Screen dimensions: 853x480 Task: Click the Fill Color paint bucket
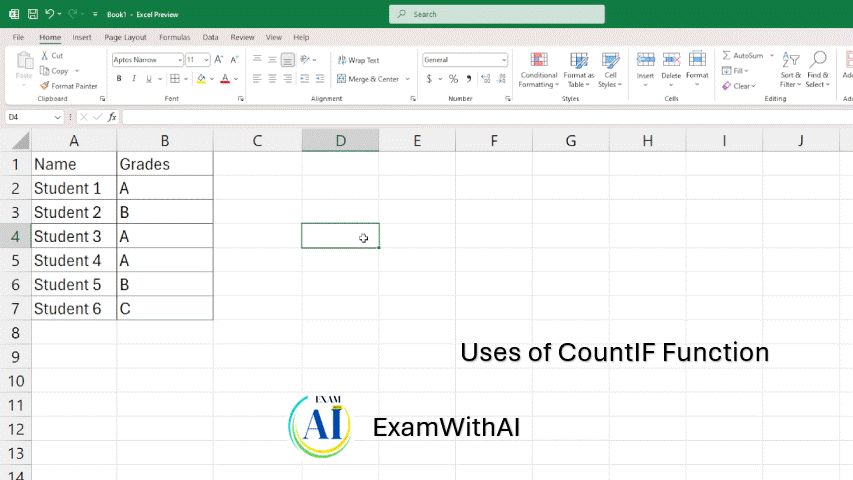pos(201,79)
